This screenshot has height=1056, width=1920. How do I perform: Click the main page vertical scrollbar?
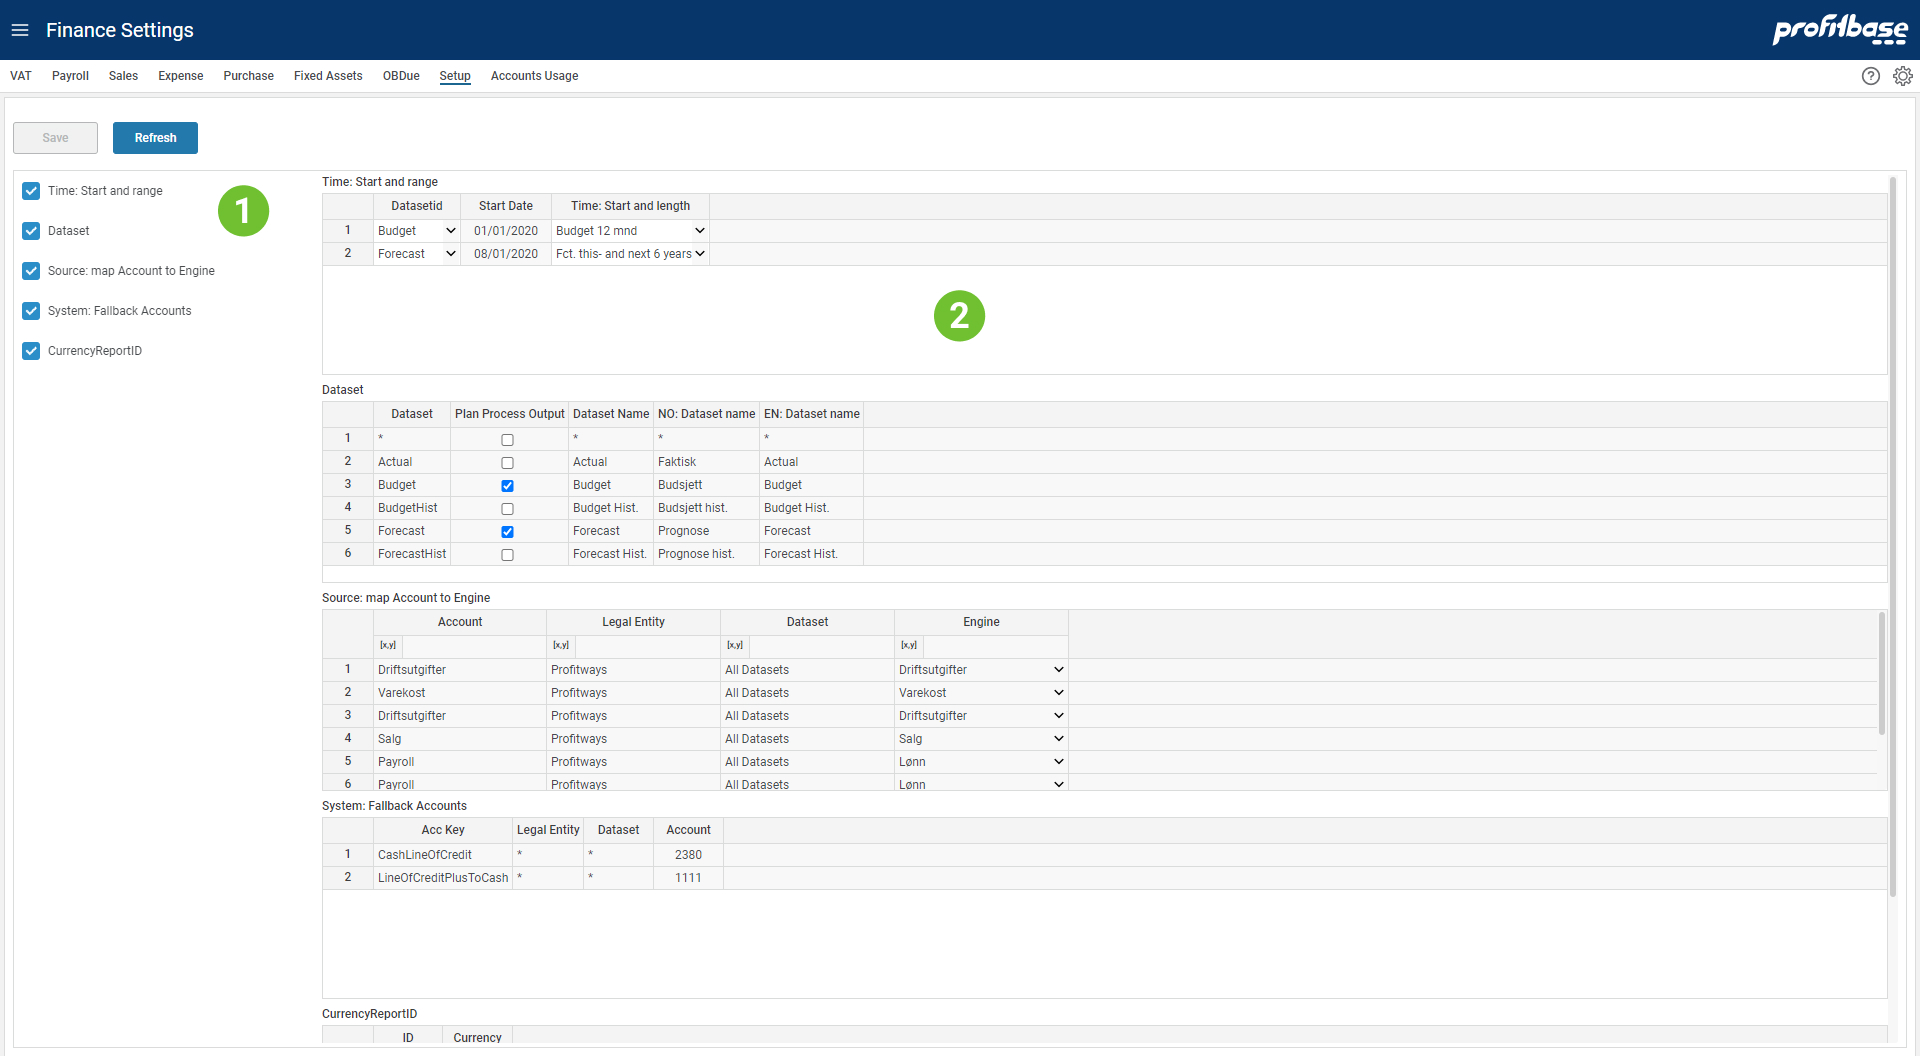(x=1893, y=535)
